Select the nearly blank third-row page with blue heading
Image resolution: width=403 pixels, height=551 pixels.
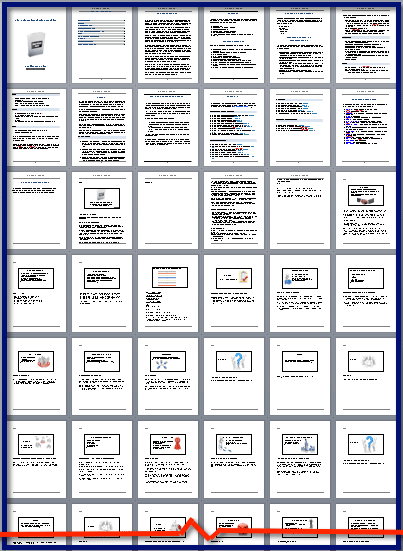coord(37,210)
